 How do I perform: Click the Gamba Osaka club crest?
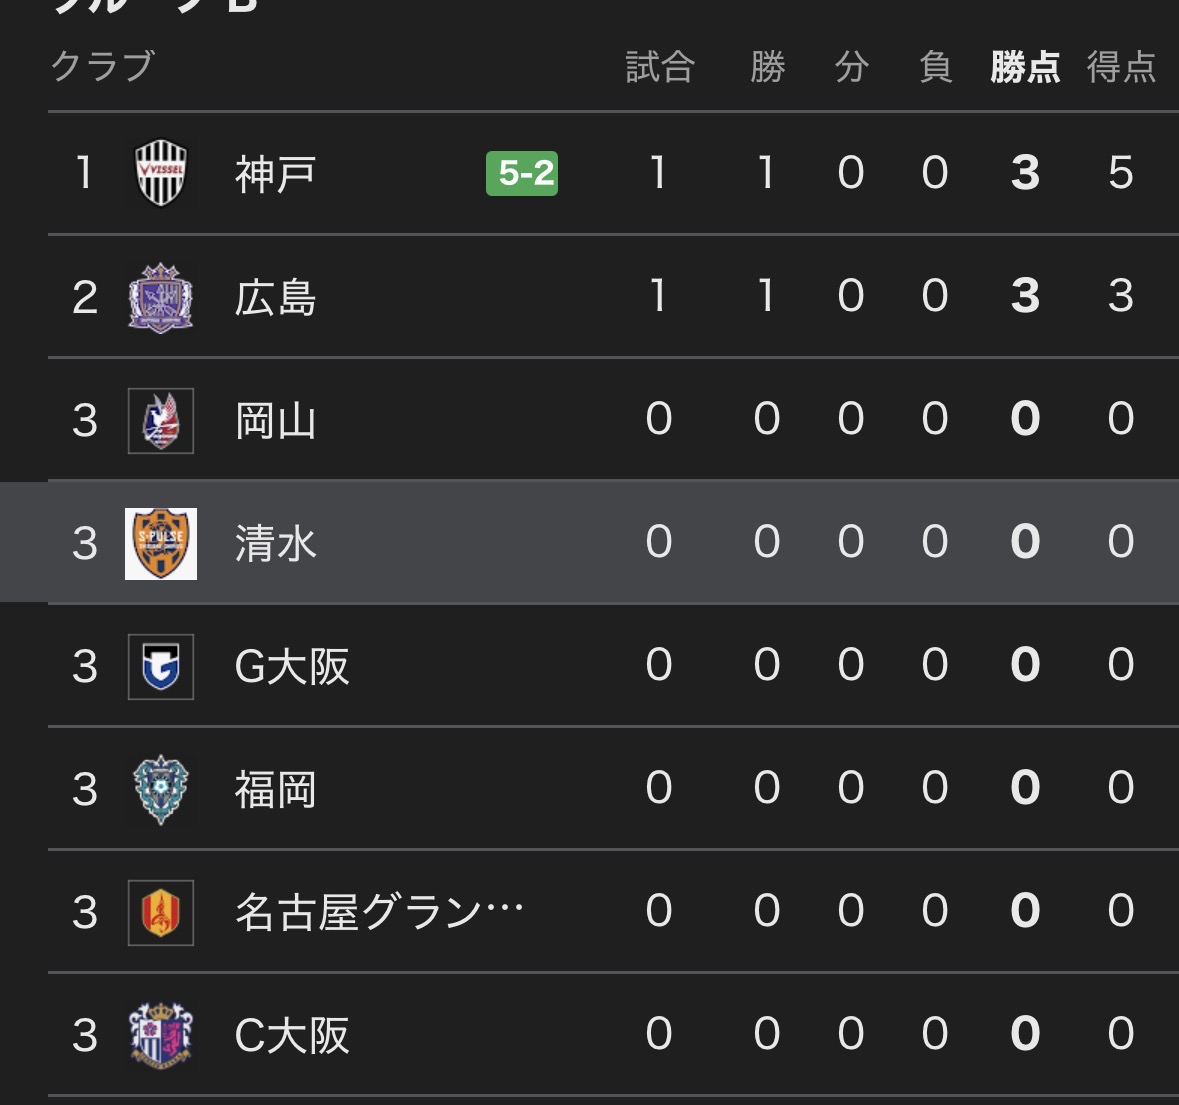click(161, 666)
